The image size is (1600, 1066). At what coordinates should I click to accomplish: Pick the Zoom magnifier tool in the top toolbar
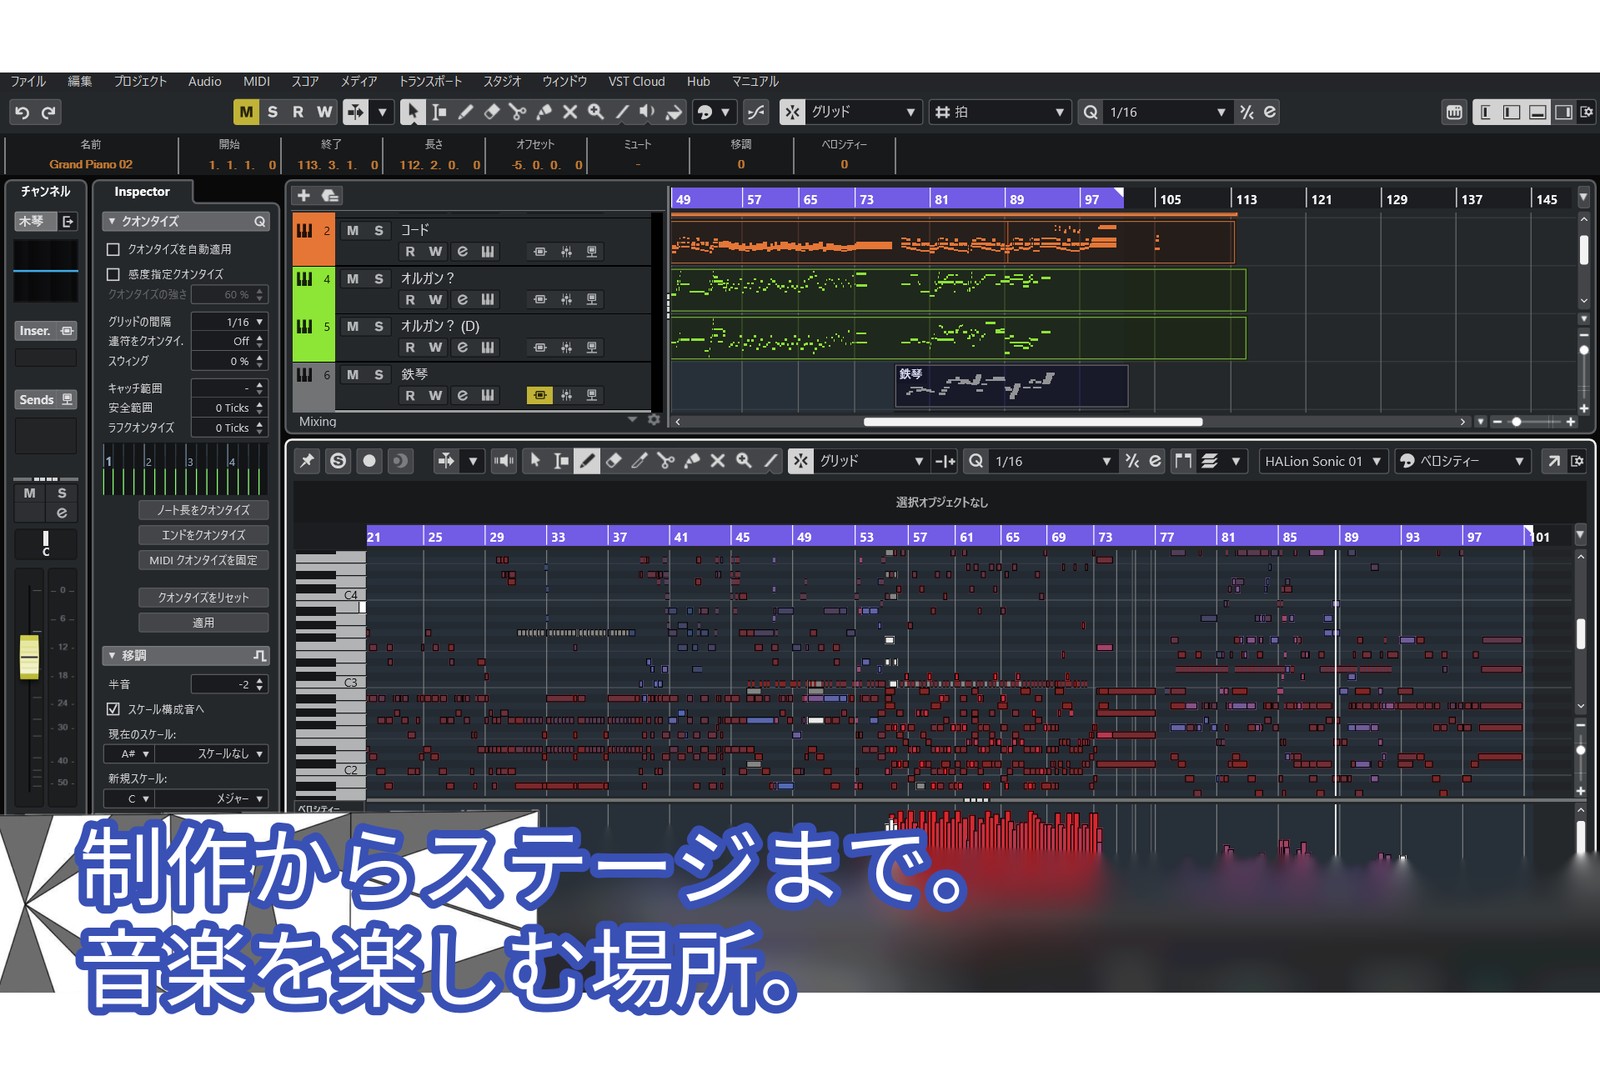click(596, 112)
